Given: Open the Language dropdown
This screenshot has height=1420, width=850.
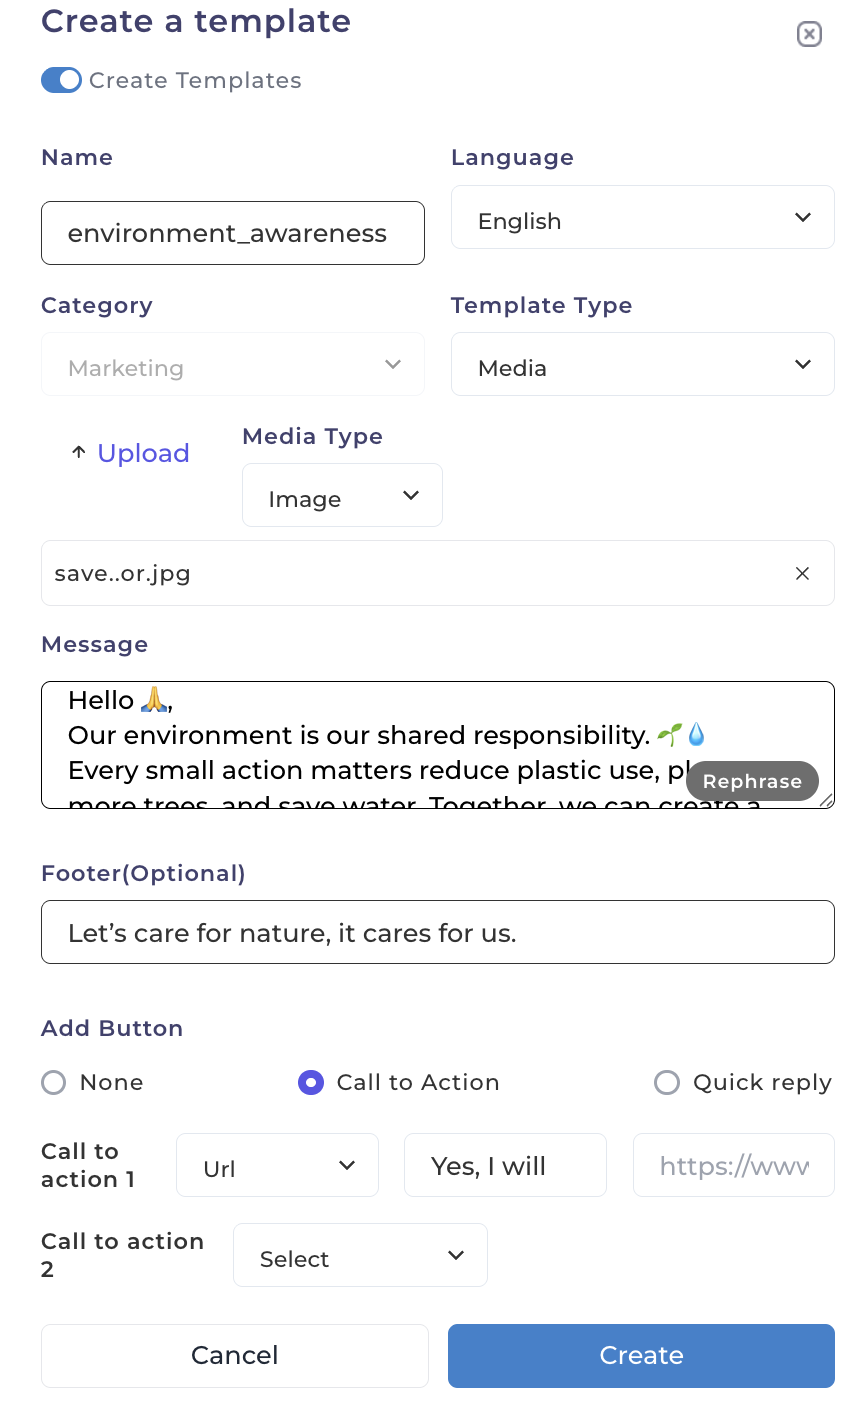Looking at the screenshot, I should [642, 217].
